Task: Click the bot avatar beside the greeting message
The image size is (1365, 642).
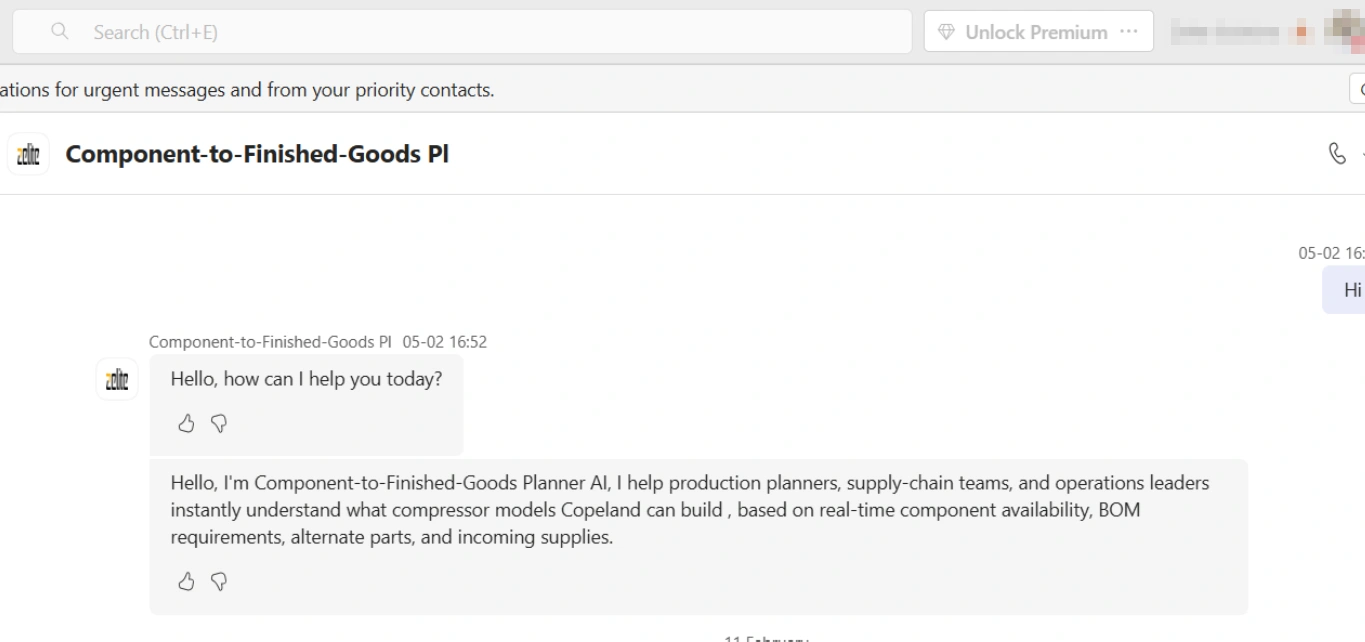Action: [x=117, y=379]
